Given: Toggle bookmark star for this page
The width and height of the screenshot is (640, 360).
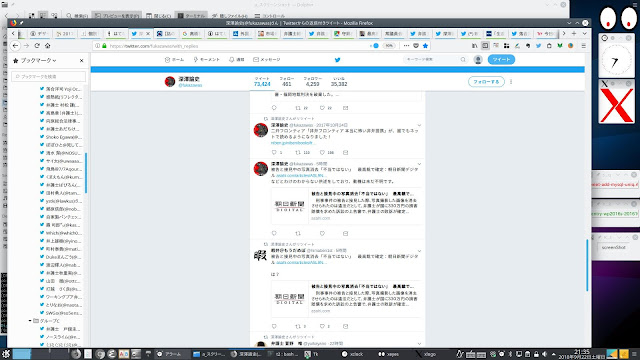Looking at the screenshot, I should coord(425,46).
